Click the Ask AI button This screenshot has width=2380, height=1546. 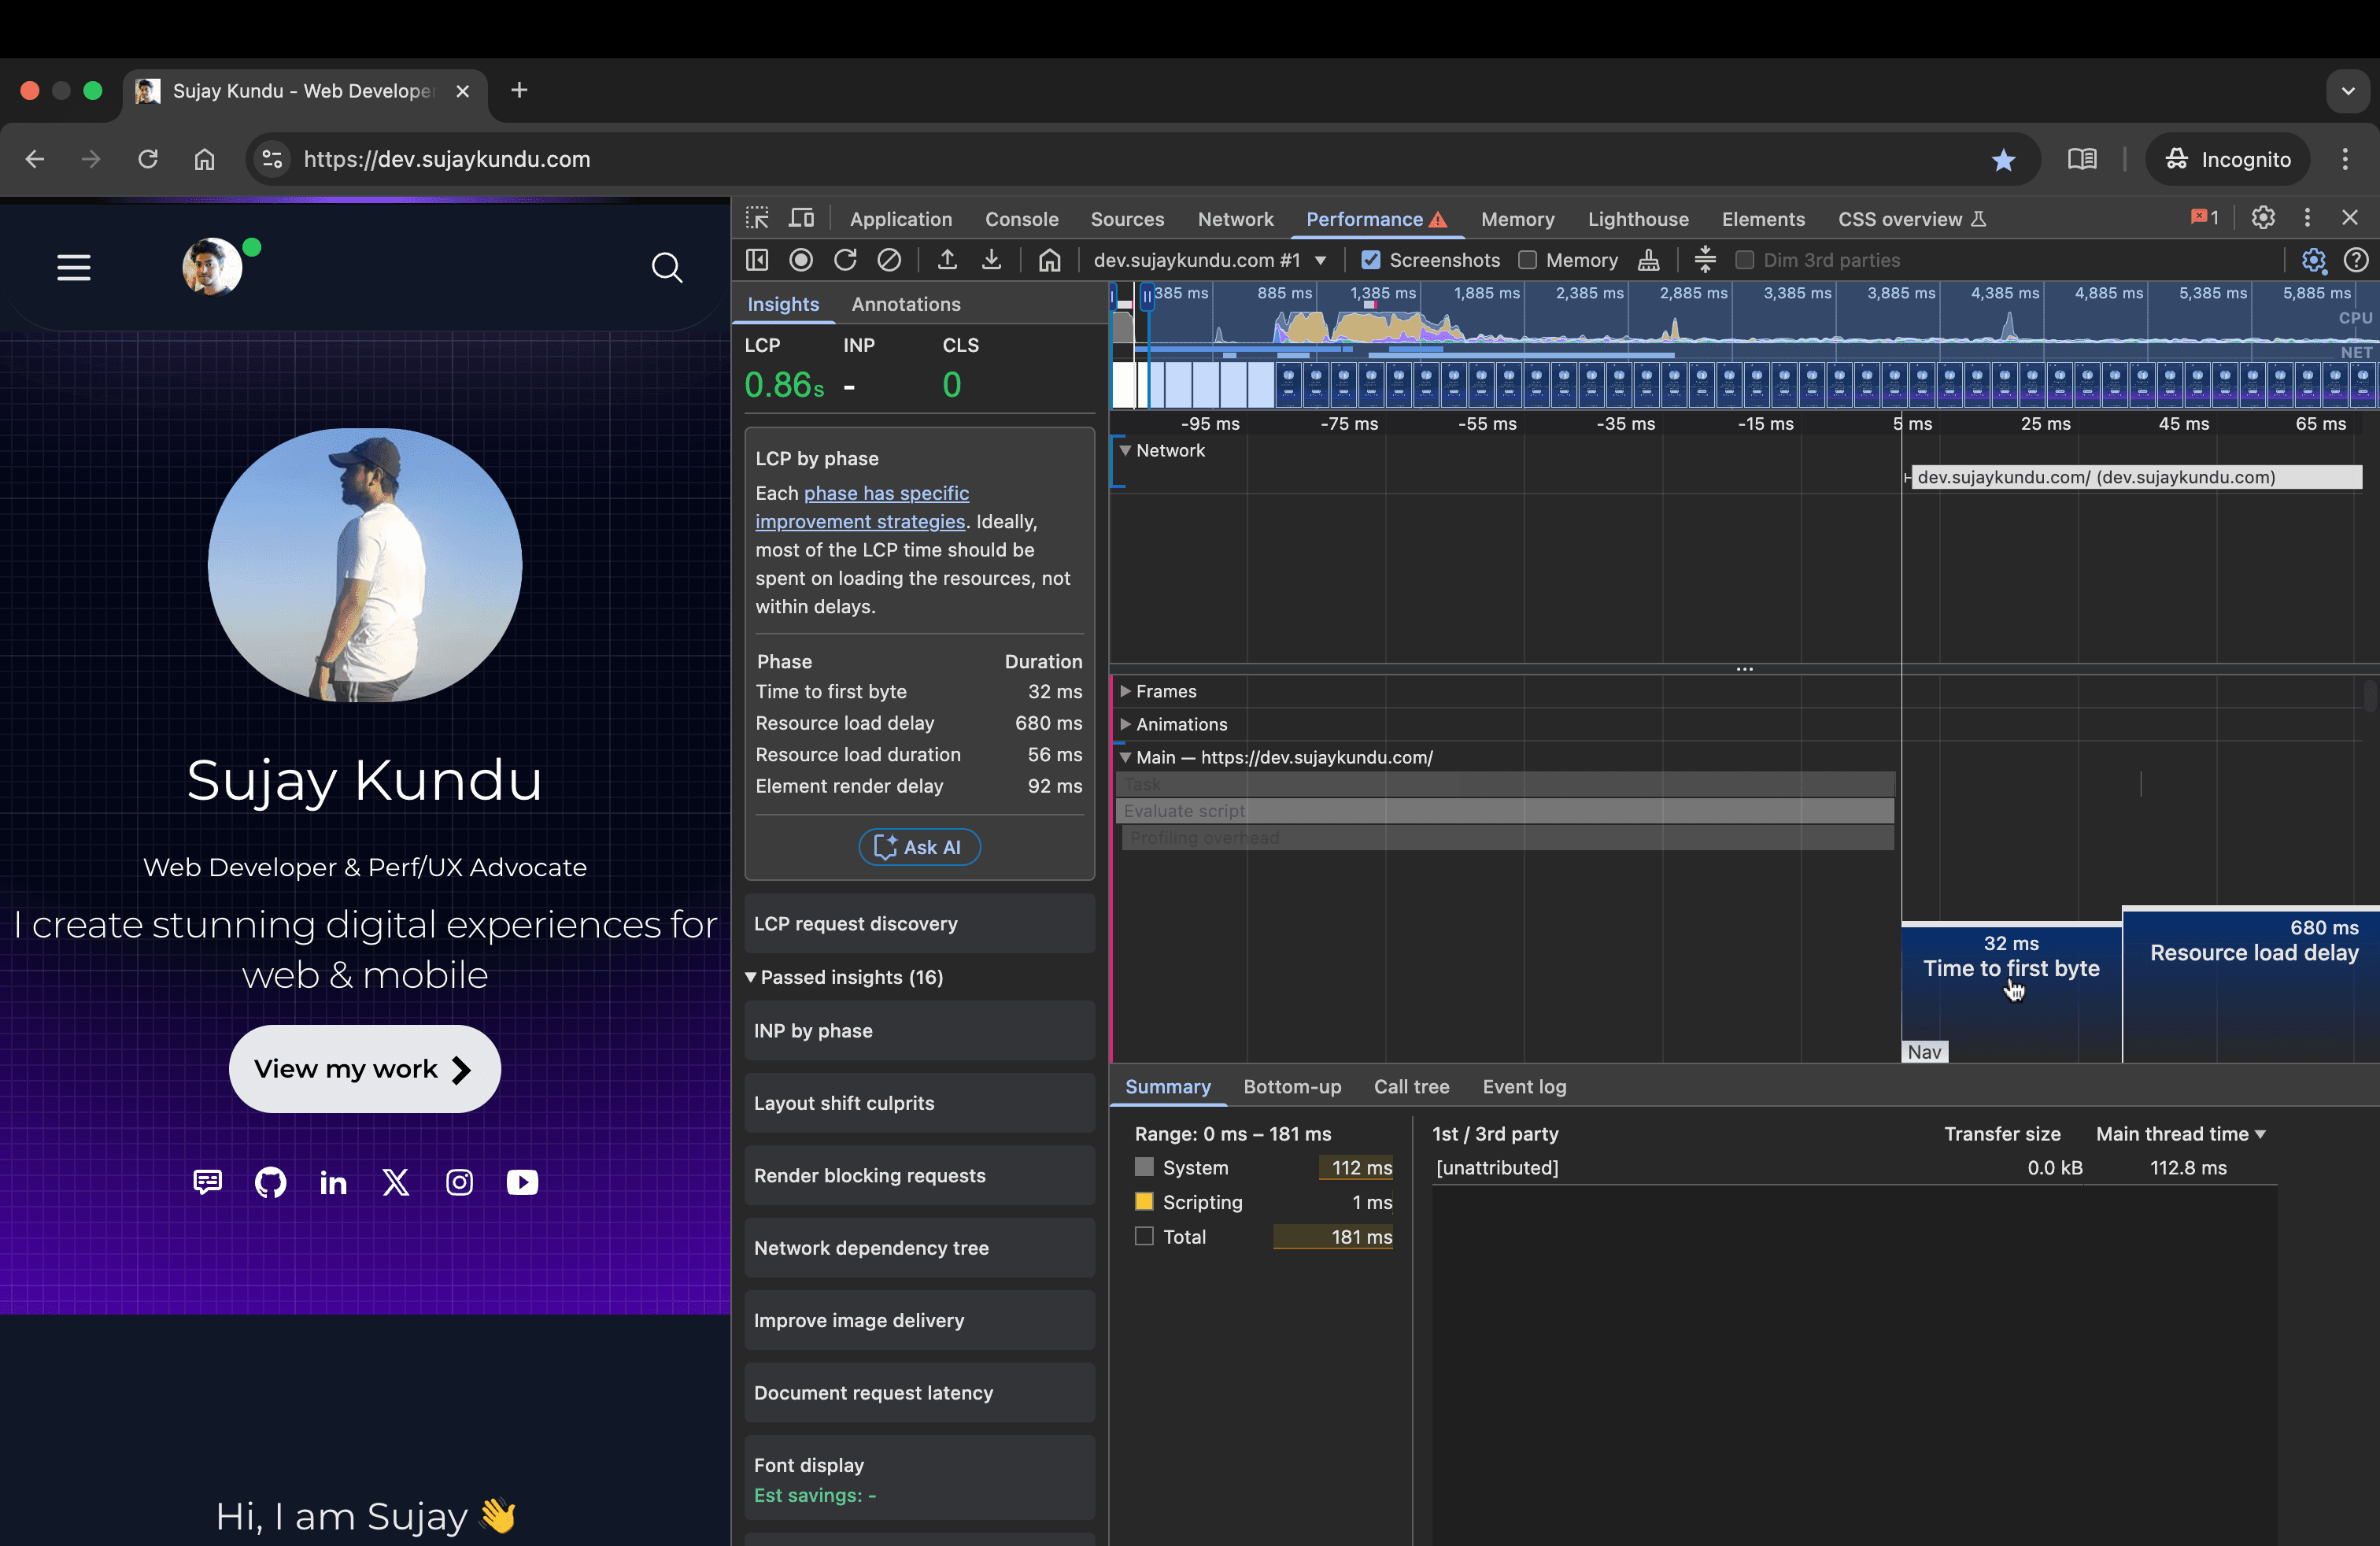[x=919, y=847]
